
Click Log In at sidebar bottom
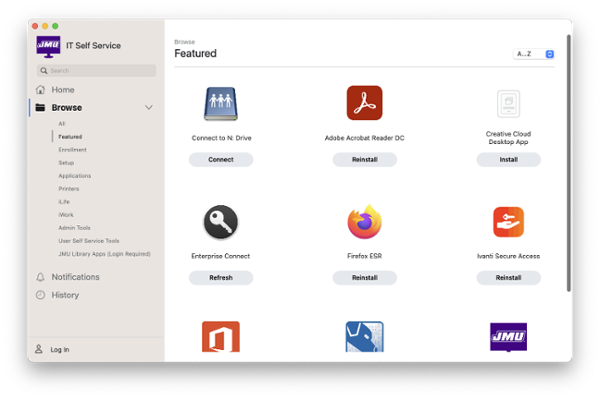pos(60,349)
